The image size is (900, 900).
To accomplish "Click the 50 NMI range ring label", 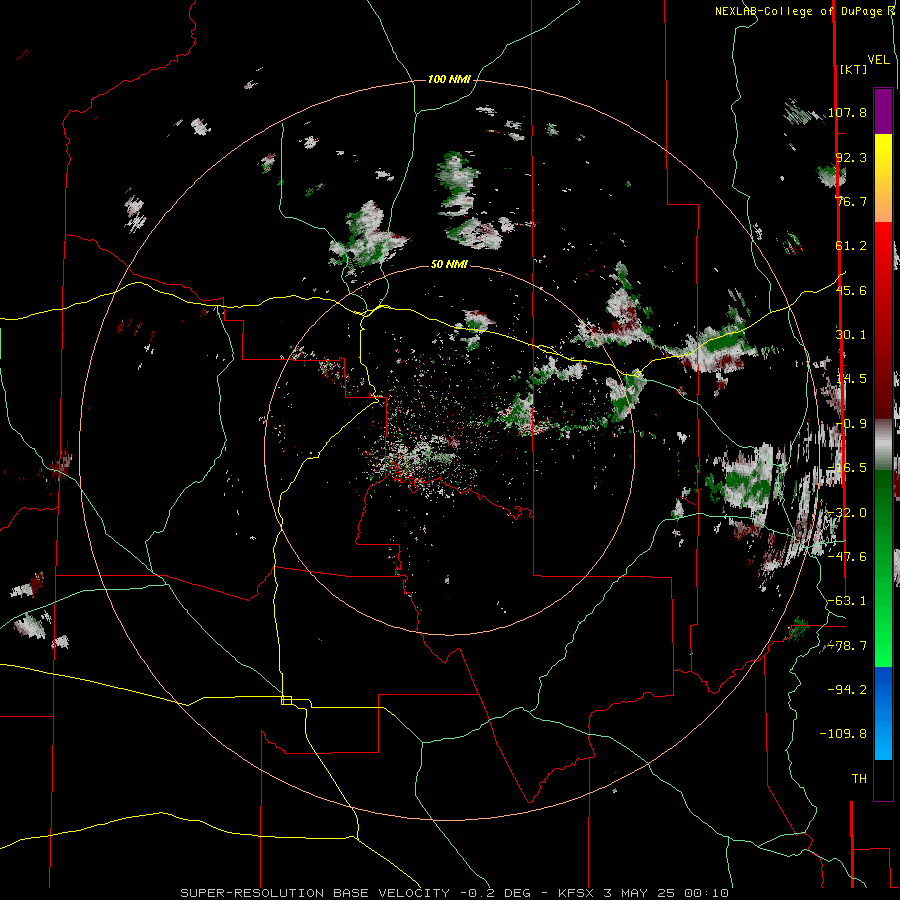I will (449, 264).
